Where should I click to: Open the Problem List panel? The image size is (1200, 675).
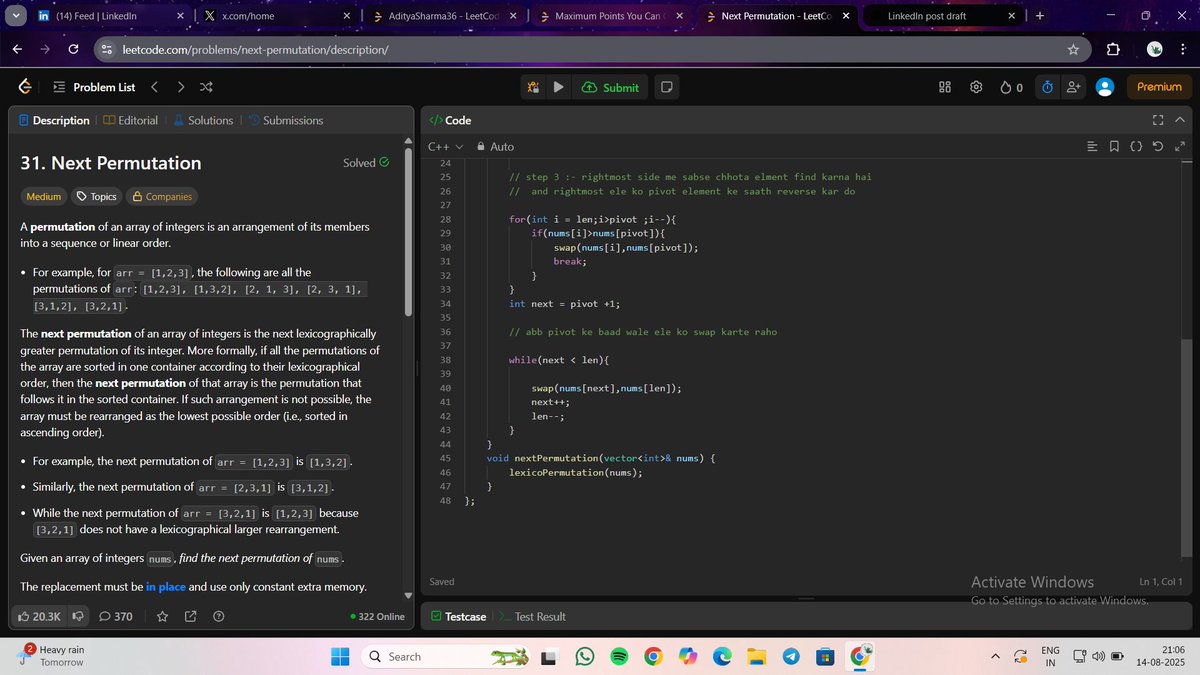[93, 87]
